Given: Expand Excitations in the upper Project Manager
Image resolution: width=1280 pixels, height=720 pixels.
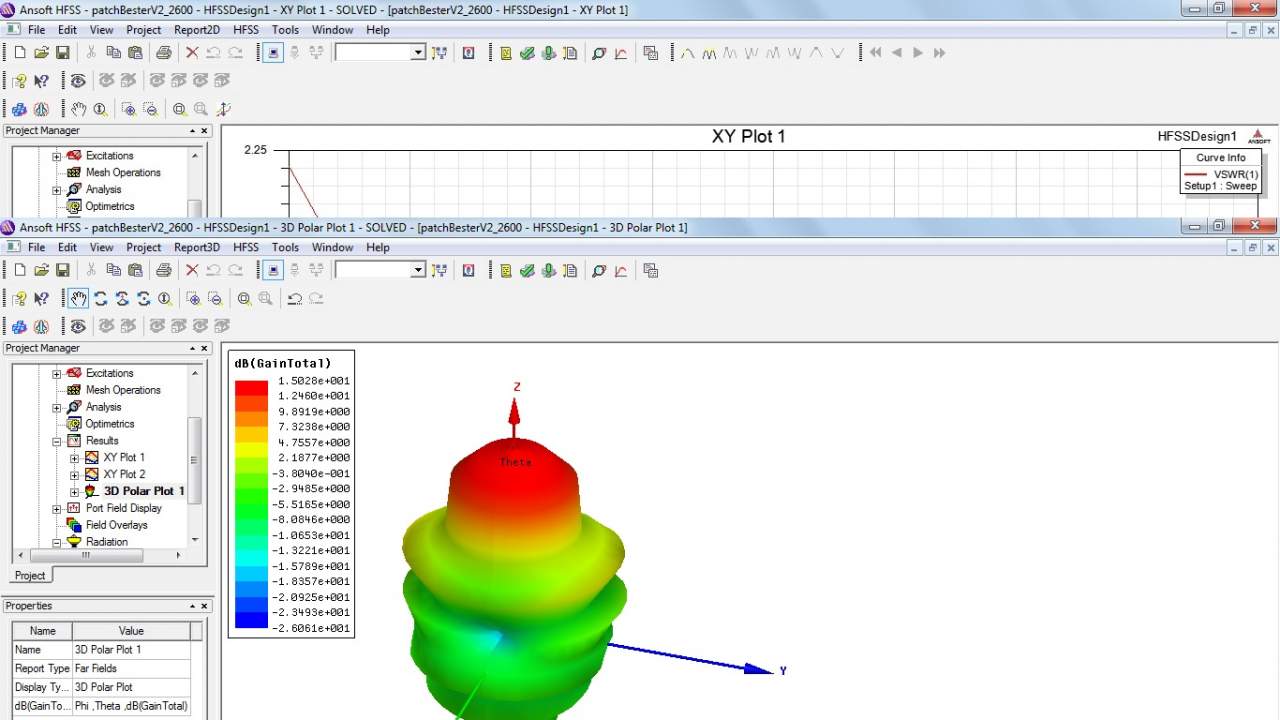Looking at the screenshot, I should pyautogui.click(x=57, y=156).
